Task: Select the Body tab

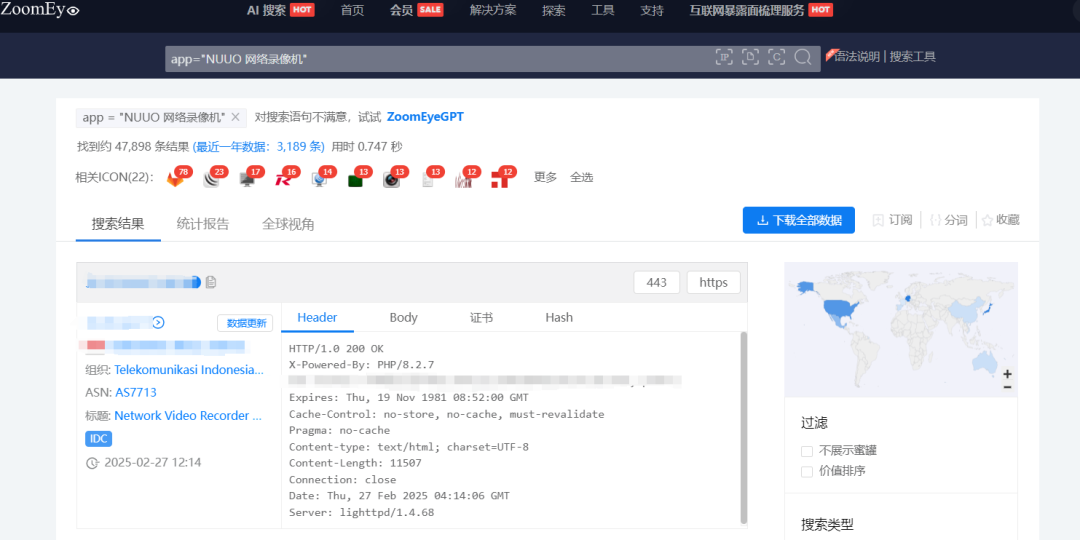Action: [x=404, y=318]
